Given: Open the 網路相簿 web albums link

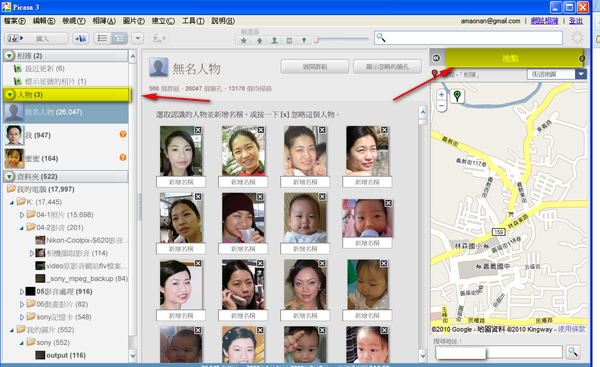Looking at the screenshot, I should pyautogui.click(x=545, y=21).
